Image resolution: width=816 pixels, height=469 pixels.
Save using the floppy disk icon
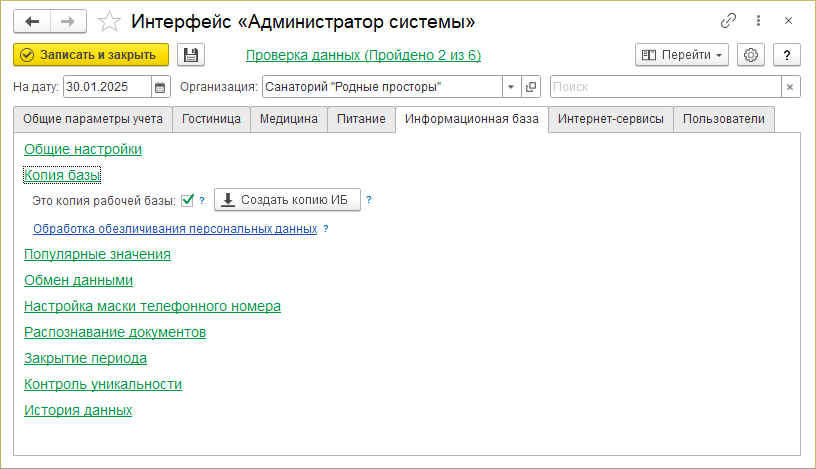click(191, 55)
